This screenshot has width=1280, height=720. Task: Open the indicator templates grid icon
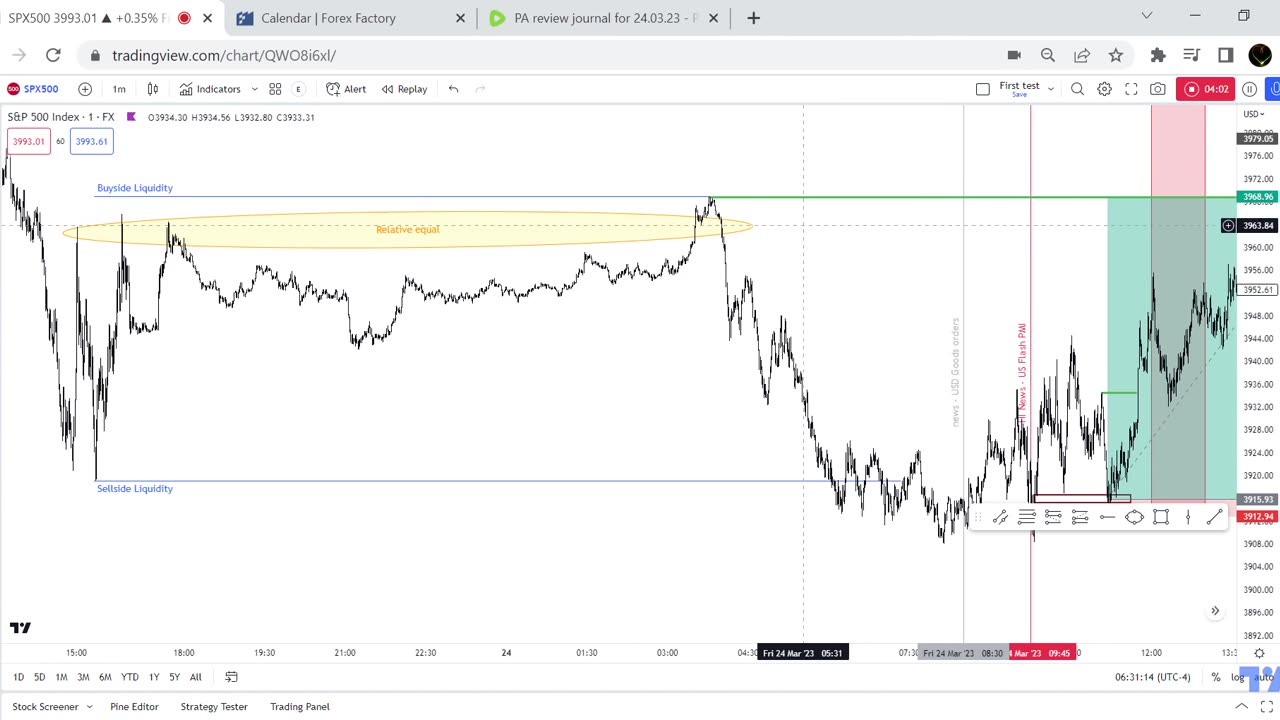[275, 89]
